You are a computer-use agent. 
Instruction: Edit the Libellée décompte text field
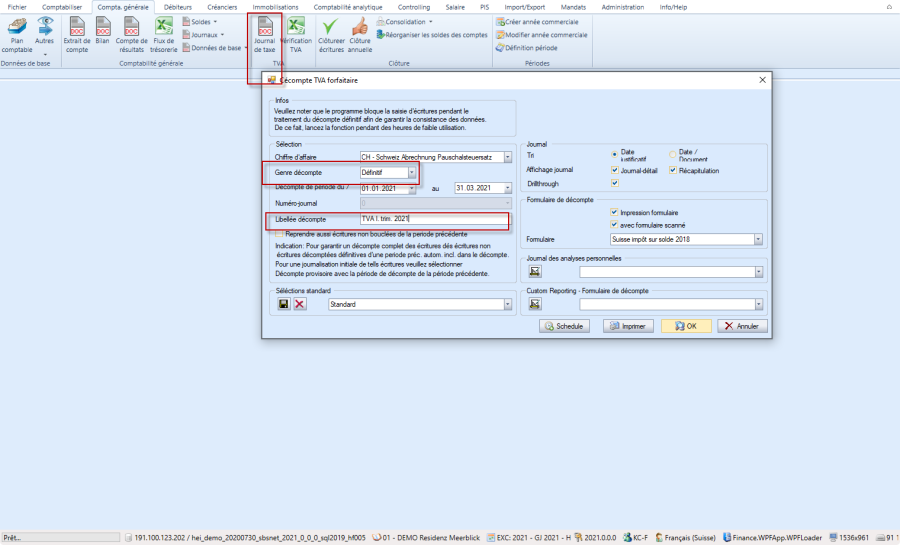pyautogui.click(x=435, y=219)
